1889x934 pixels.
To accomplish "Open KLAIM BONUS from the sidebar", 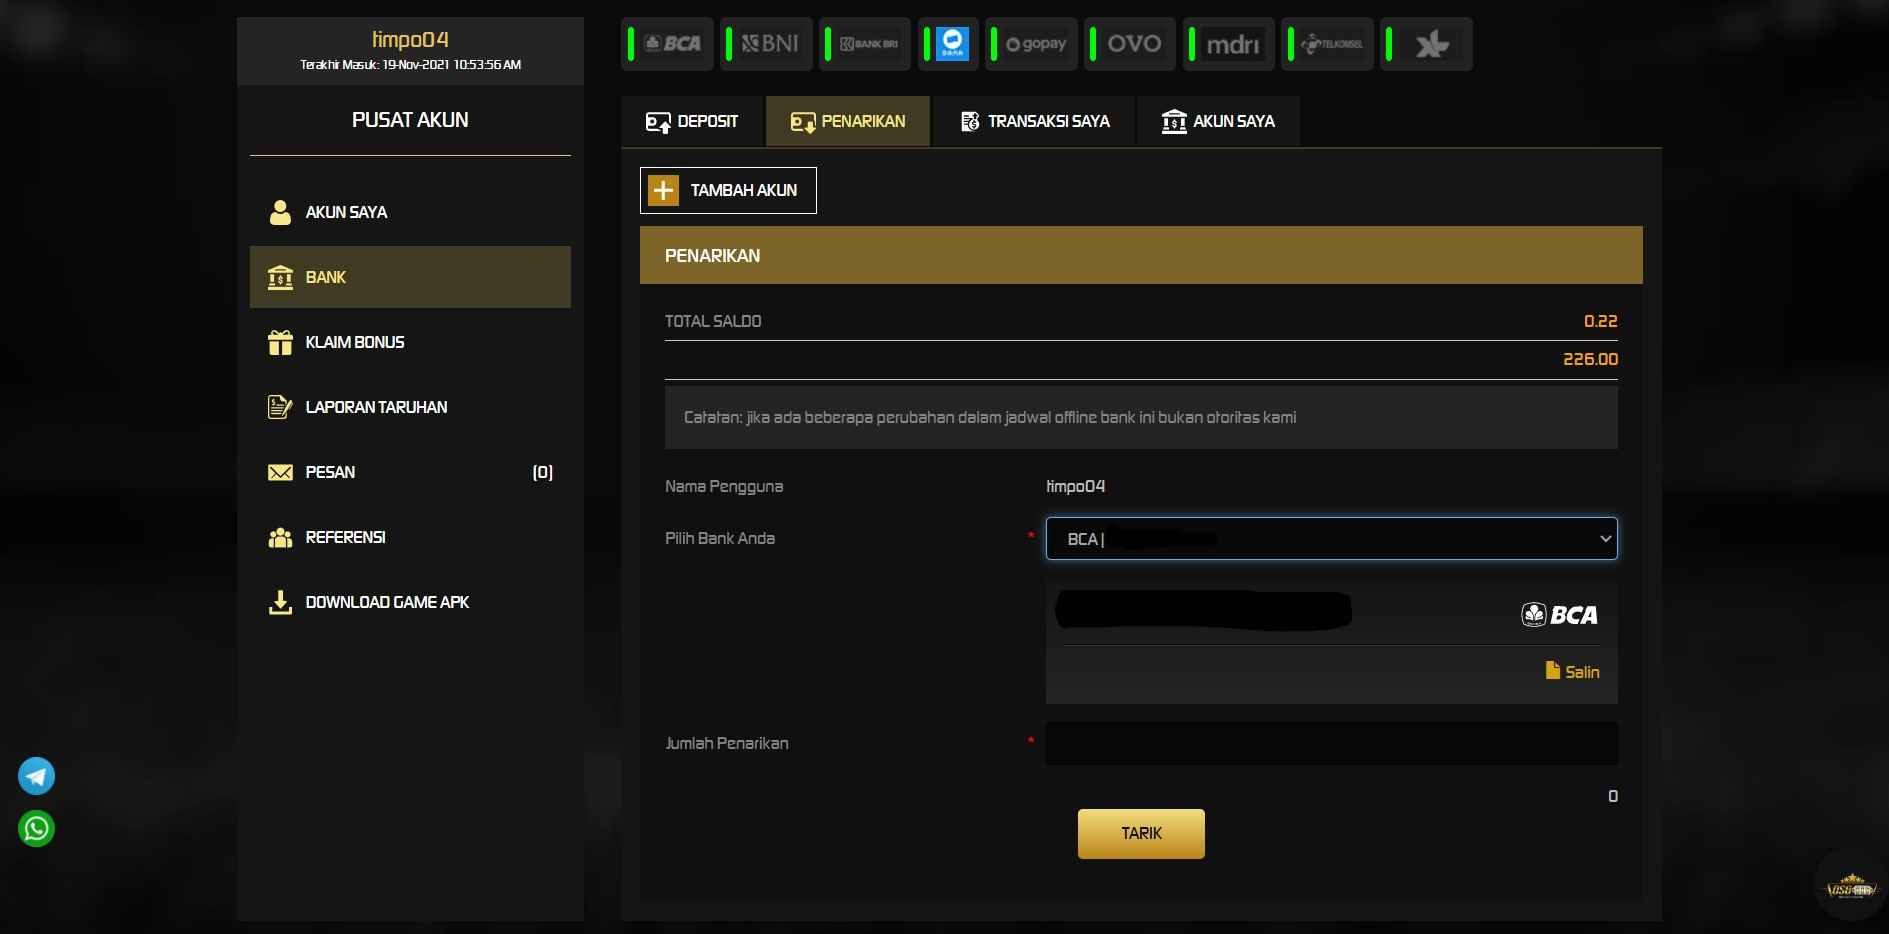I will (410, 342).
